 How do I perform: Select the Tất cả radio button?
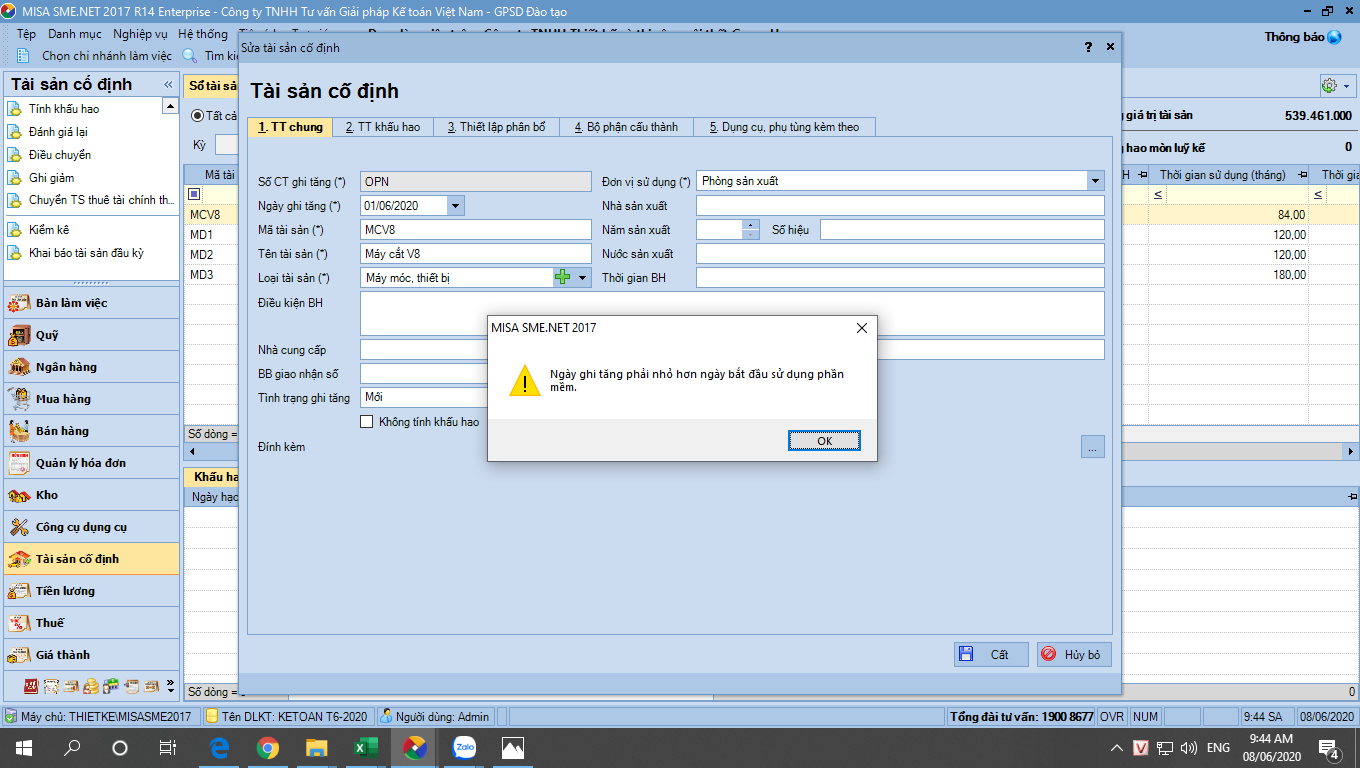[x=198, y=116]
